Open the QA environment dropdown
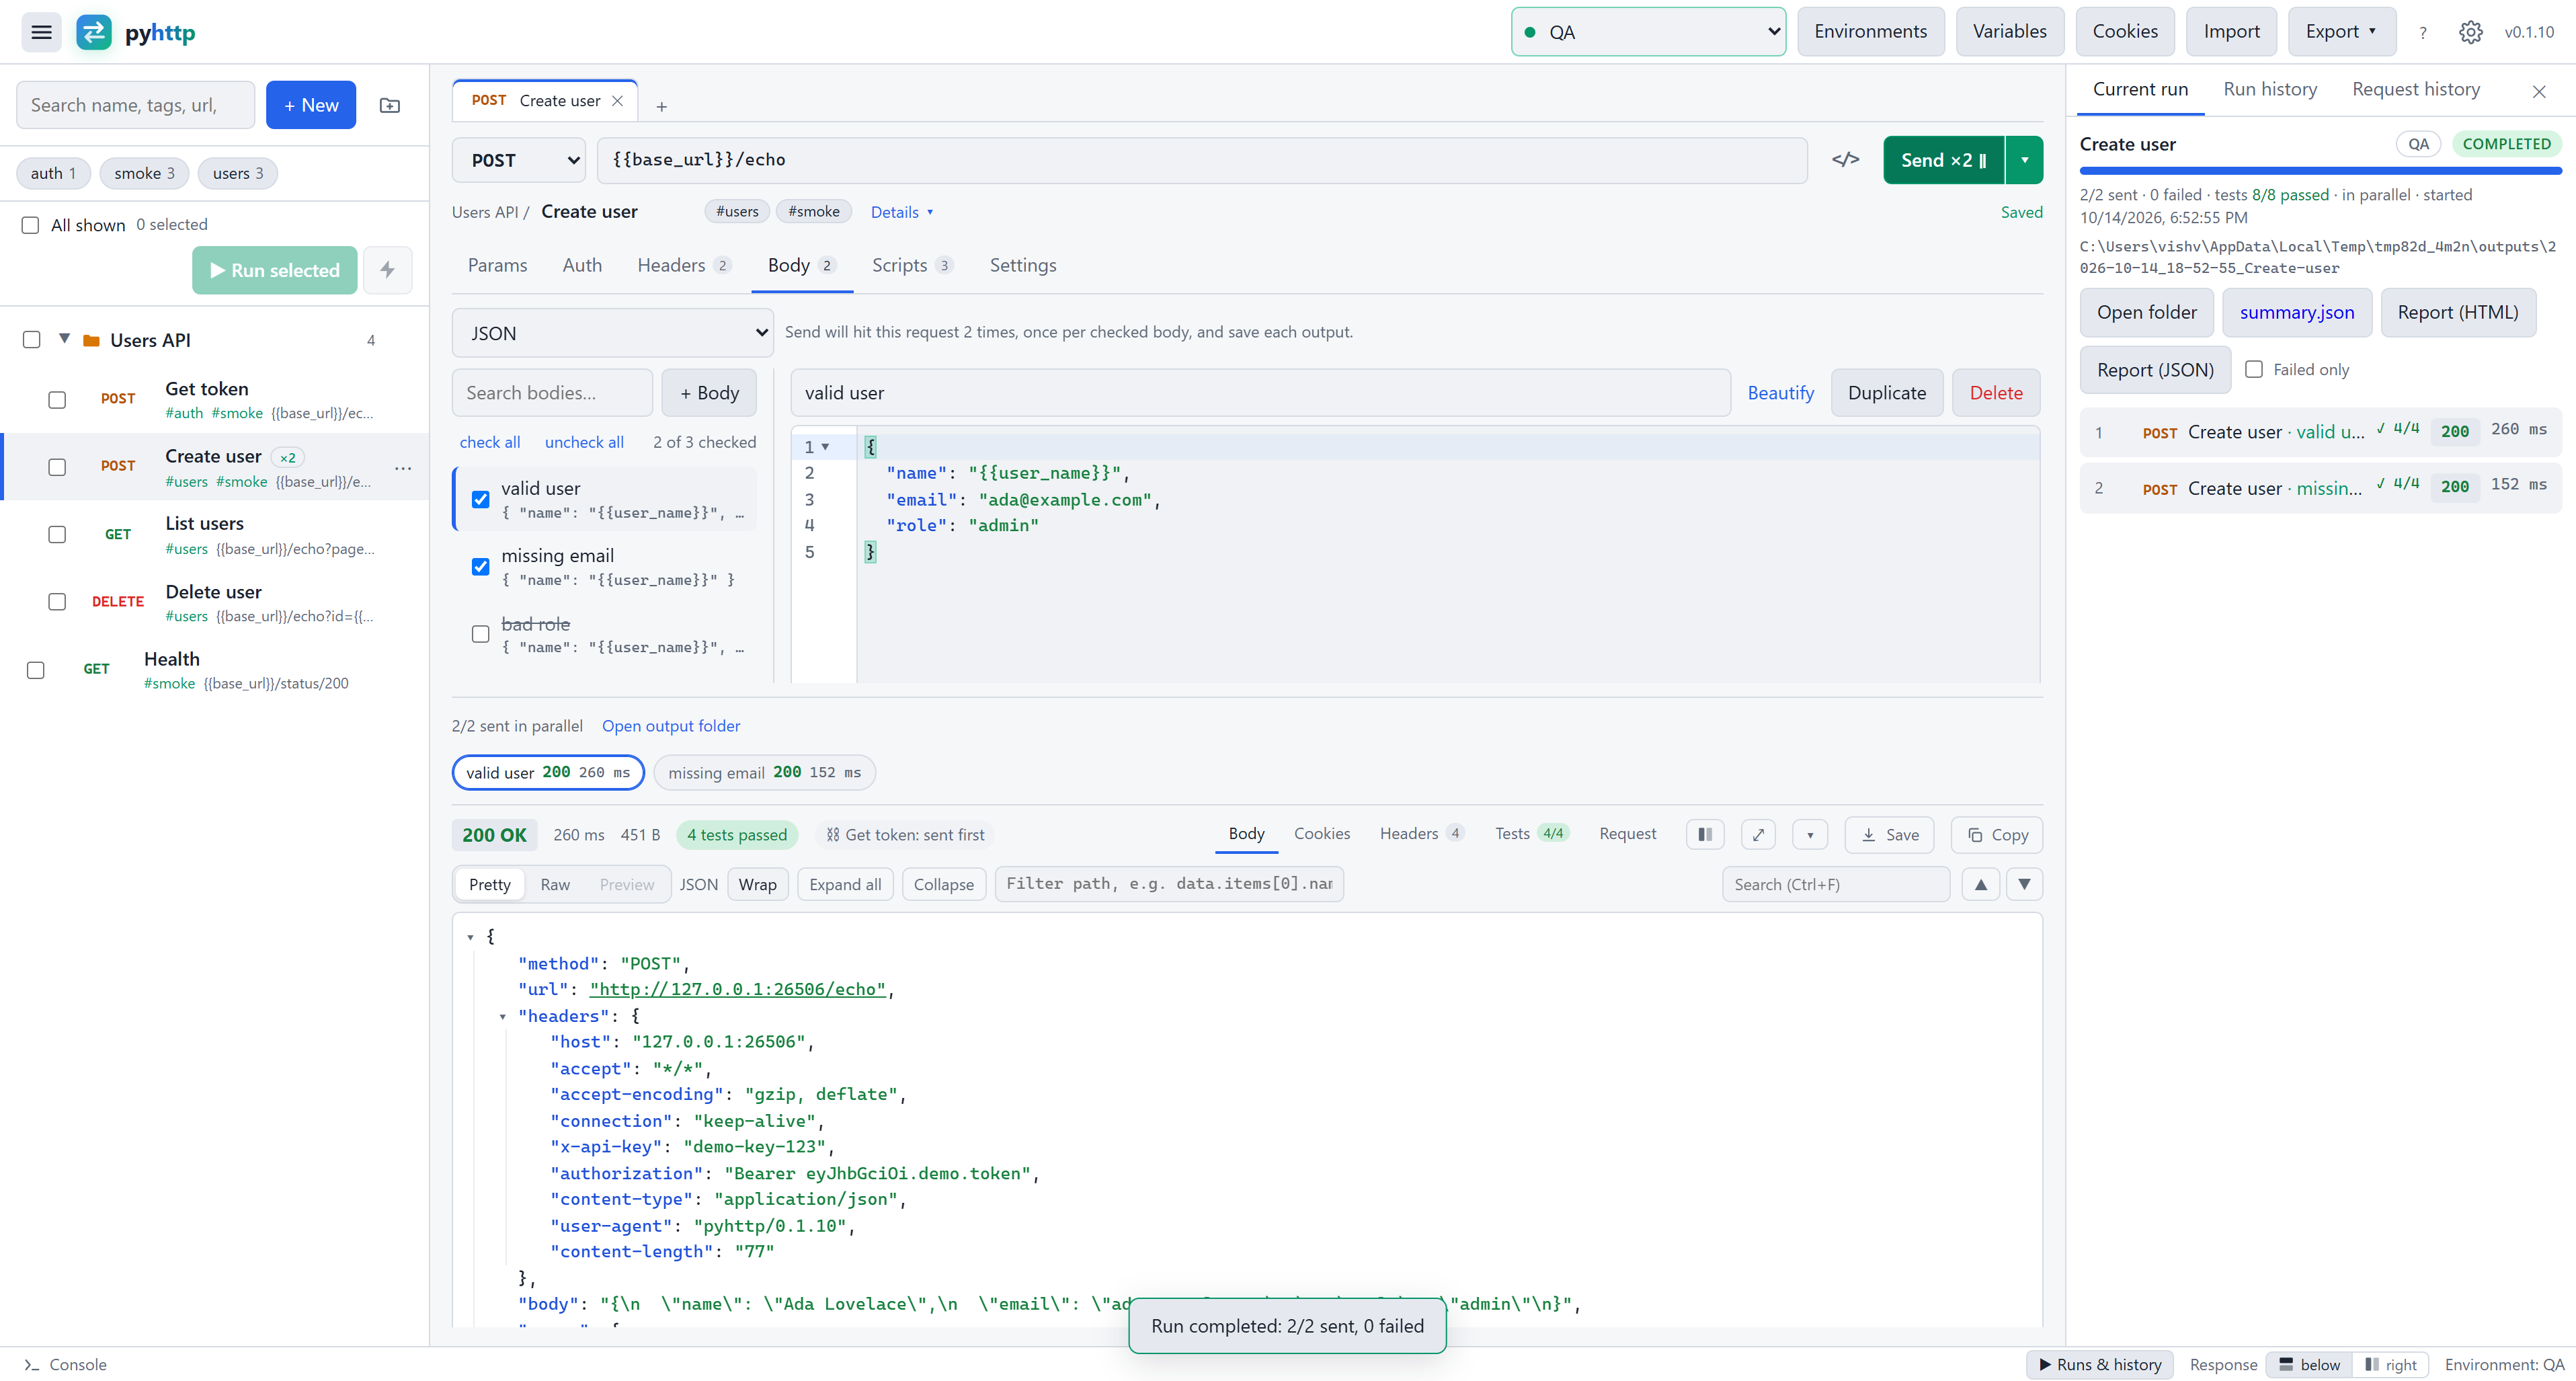2576x1381 pixels. 1648,32
